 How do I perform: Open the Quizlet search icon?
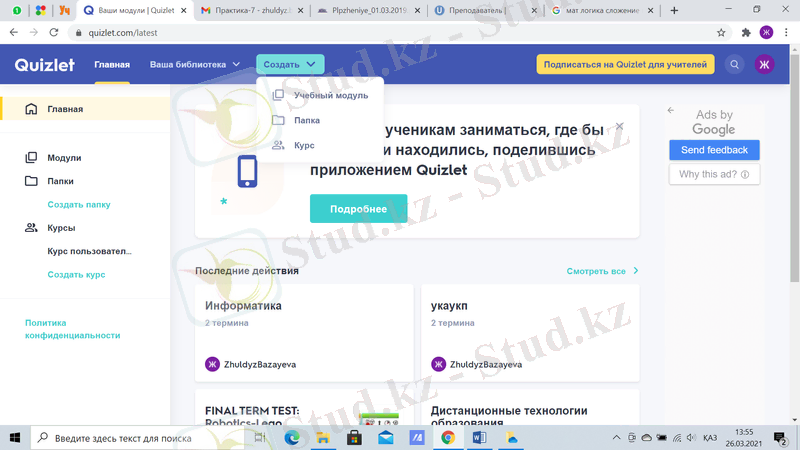click(735, 65)
